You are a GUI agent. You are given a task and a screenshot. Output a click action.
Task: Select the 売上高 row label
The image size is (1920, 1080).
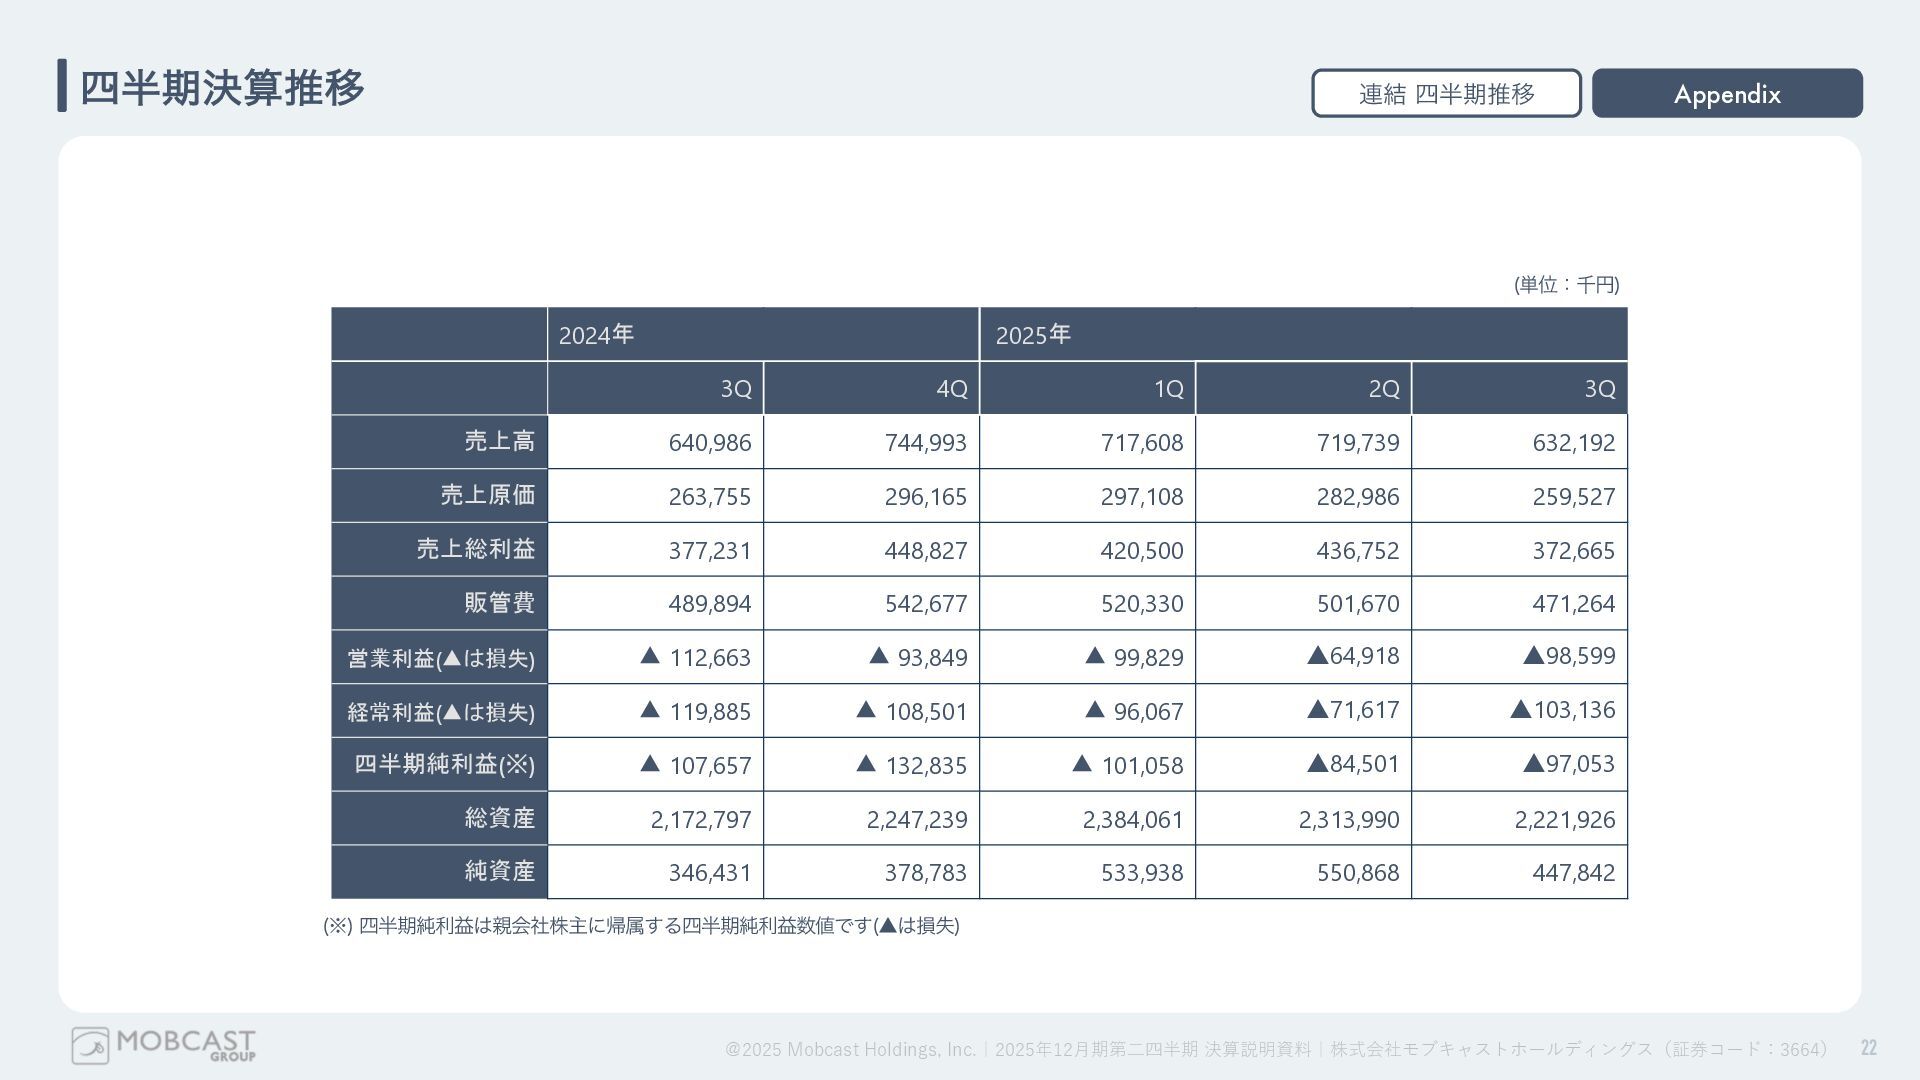click(499, 442)
